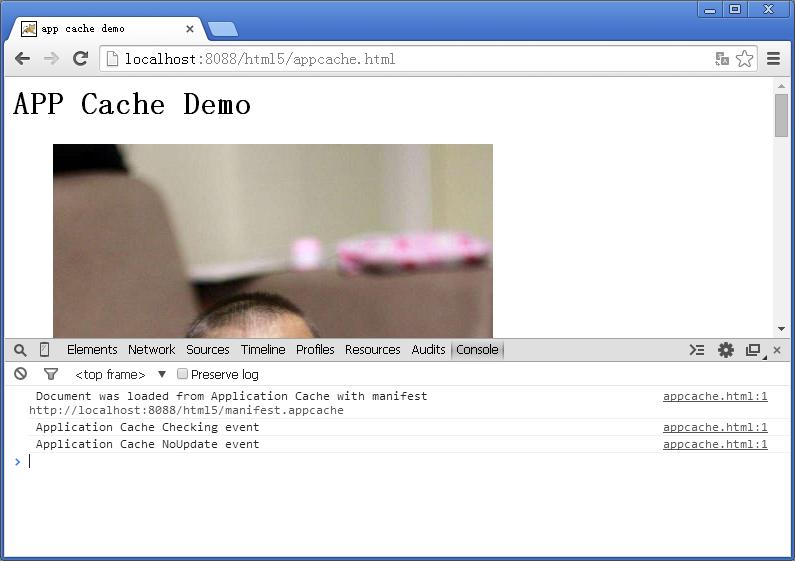Toggle the console drawer icon

click(x=697, y=350)
